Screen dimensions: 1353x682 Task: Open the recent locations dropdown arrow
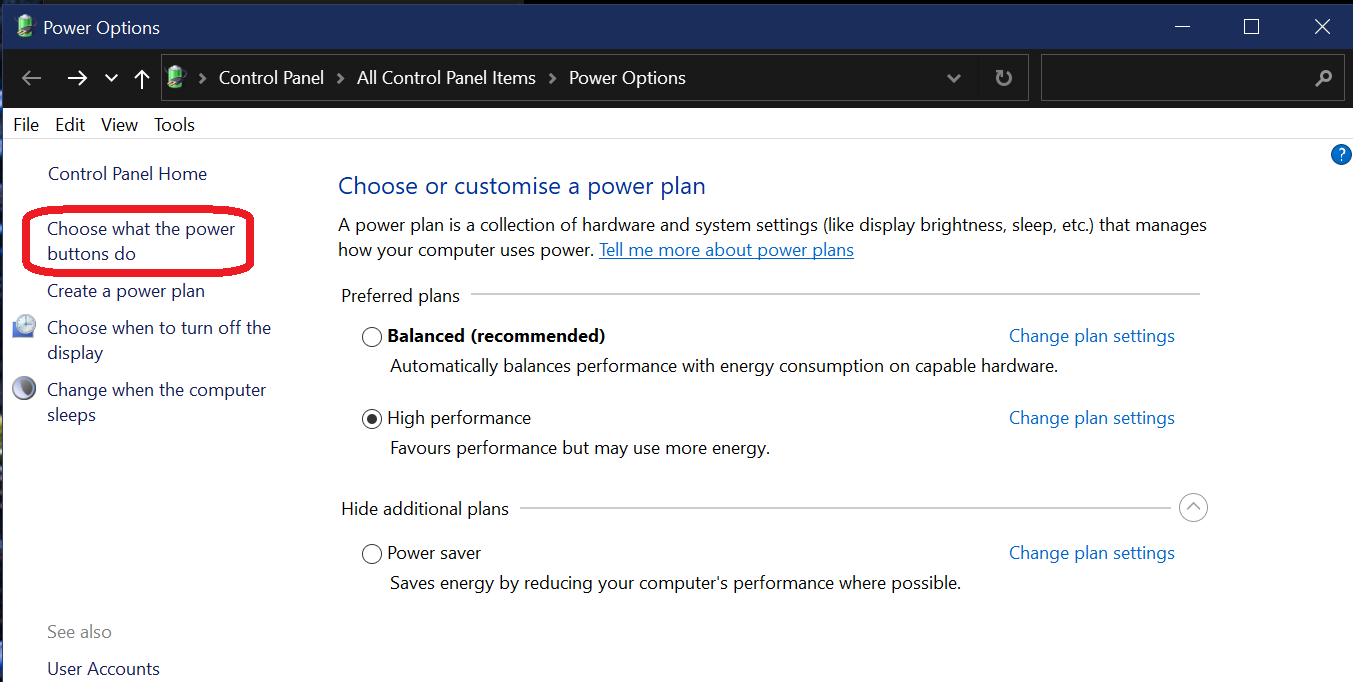click(x=111, y=78)
